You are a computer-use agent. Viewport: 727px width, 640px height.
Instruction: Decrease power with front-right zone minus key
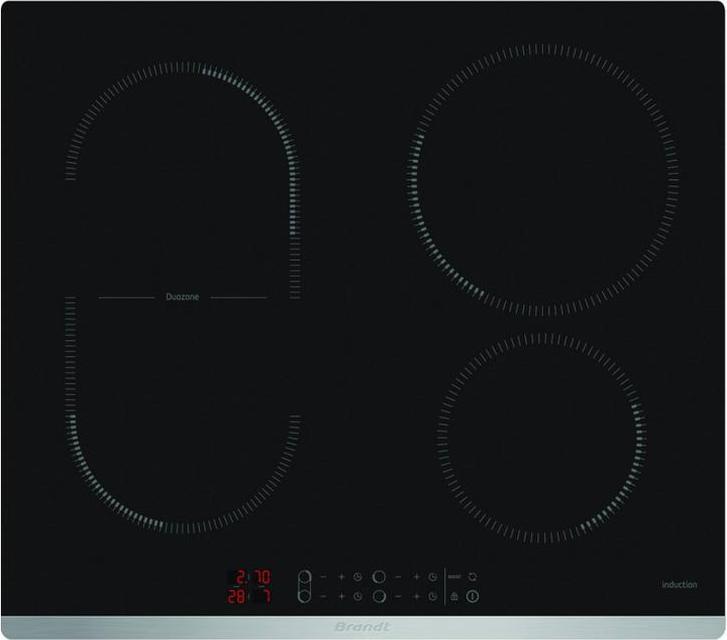[x=398, y=596]
